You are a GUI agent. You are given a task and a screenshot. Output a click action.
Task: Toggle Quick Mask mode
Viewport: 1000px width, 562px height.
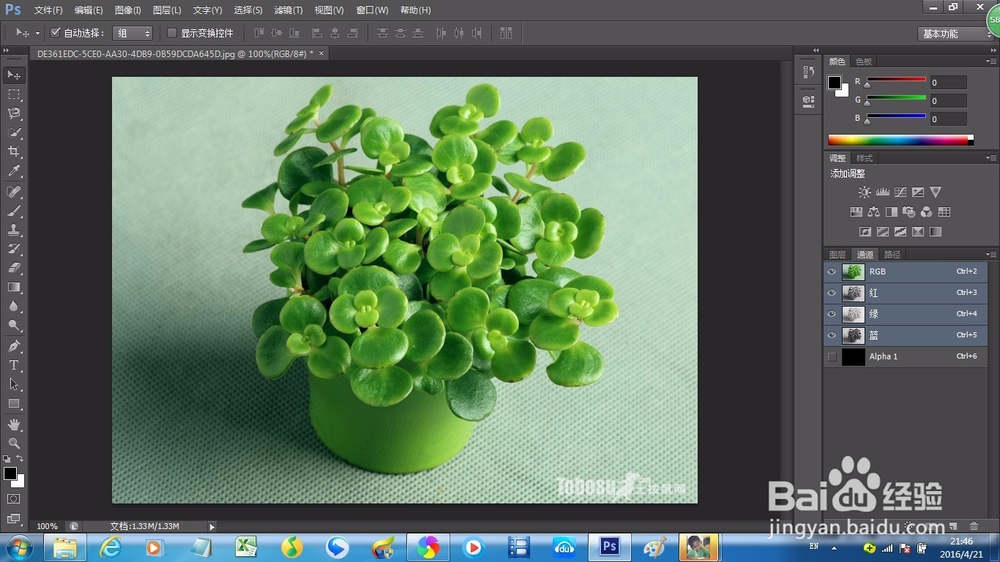click(x=13, y=499)
